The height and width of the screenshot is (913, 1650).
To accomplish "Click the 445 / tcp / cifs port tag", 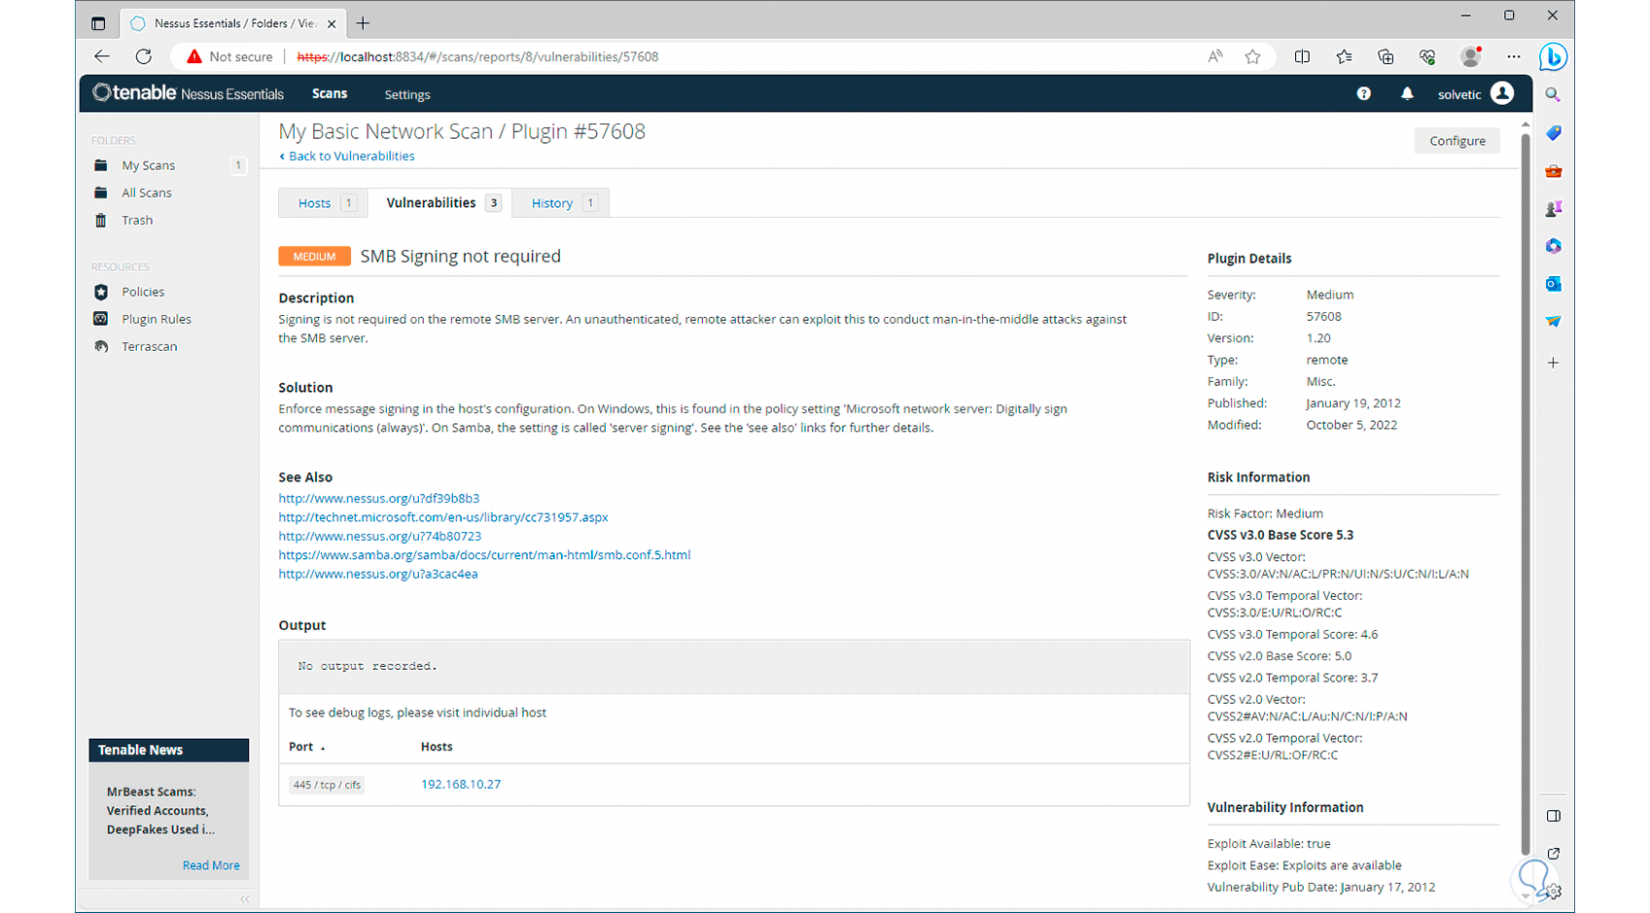I will pyautogui.click(x=327, y=785).
